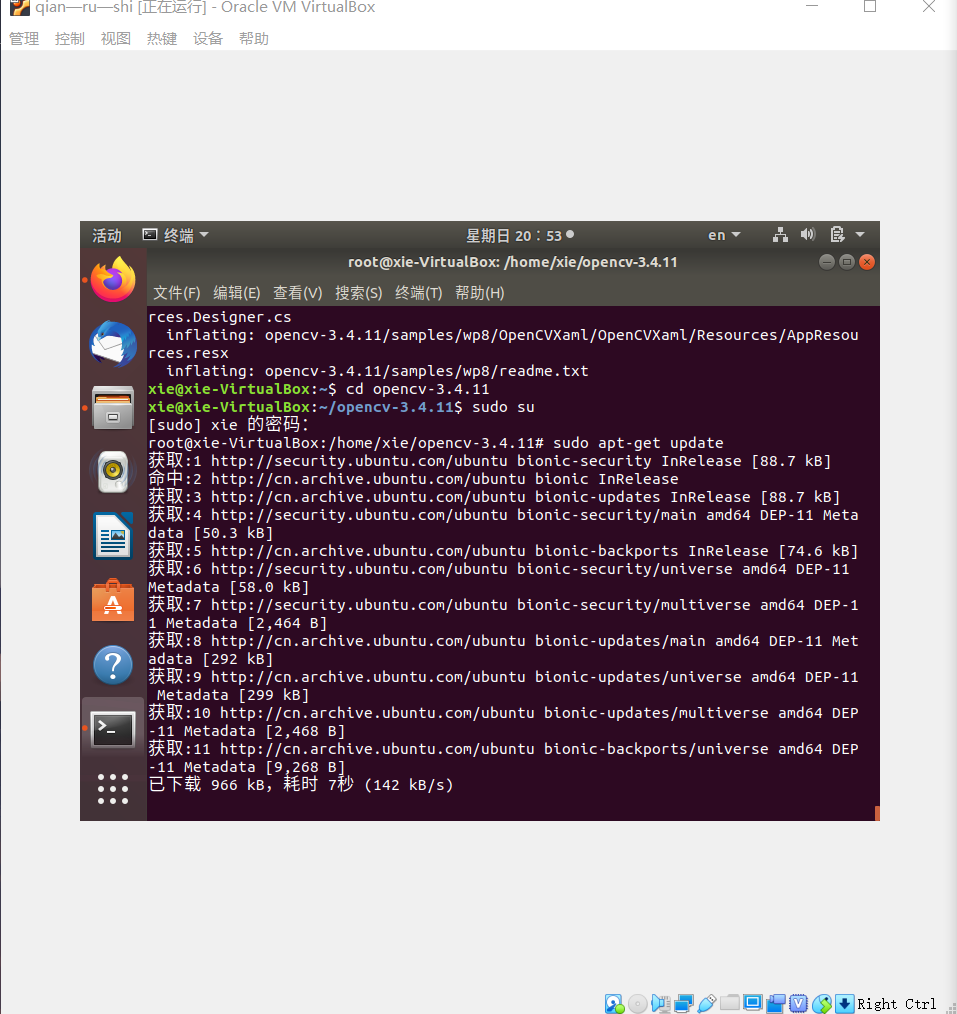Open terminal 查看(V) menu

[x=297, y=293]
